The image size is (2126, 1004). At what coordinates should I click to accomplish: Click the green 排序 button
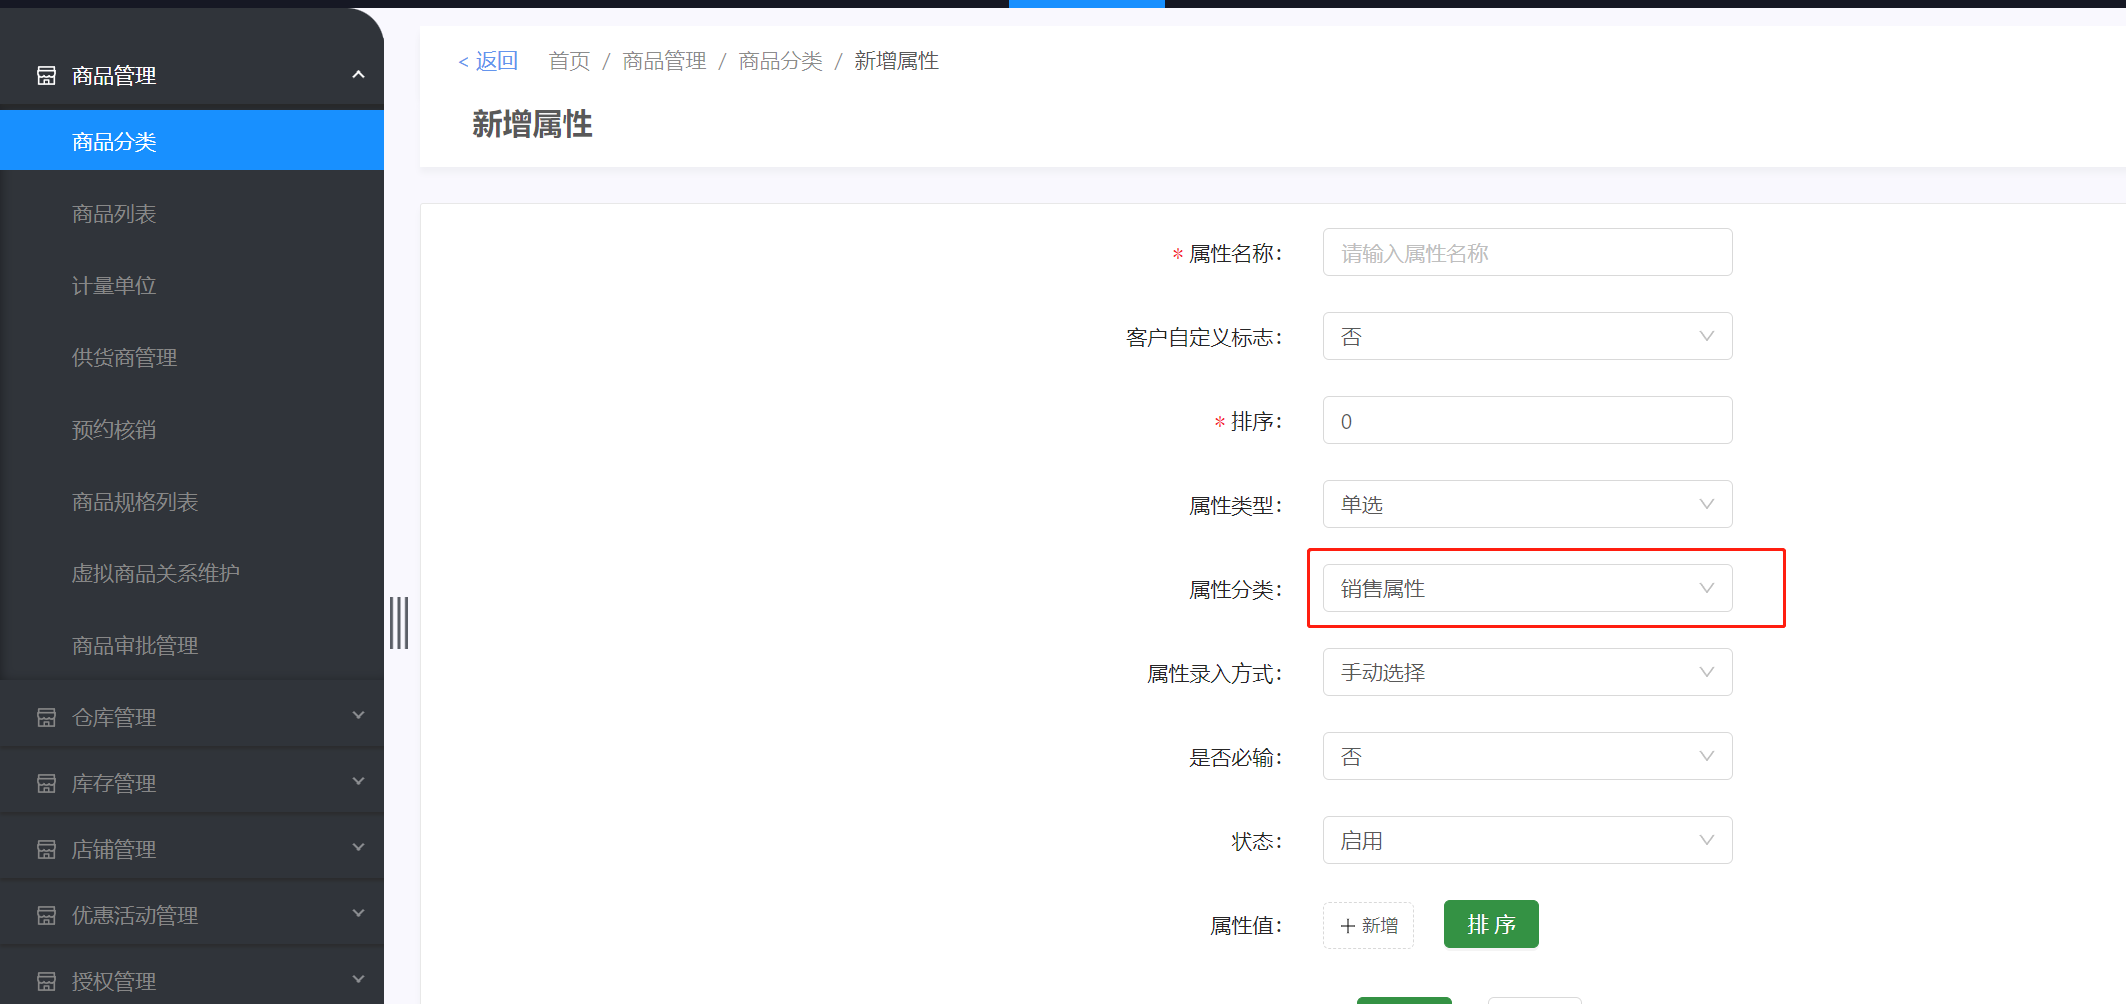click(x=1490, y=924)
